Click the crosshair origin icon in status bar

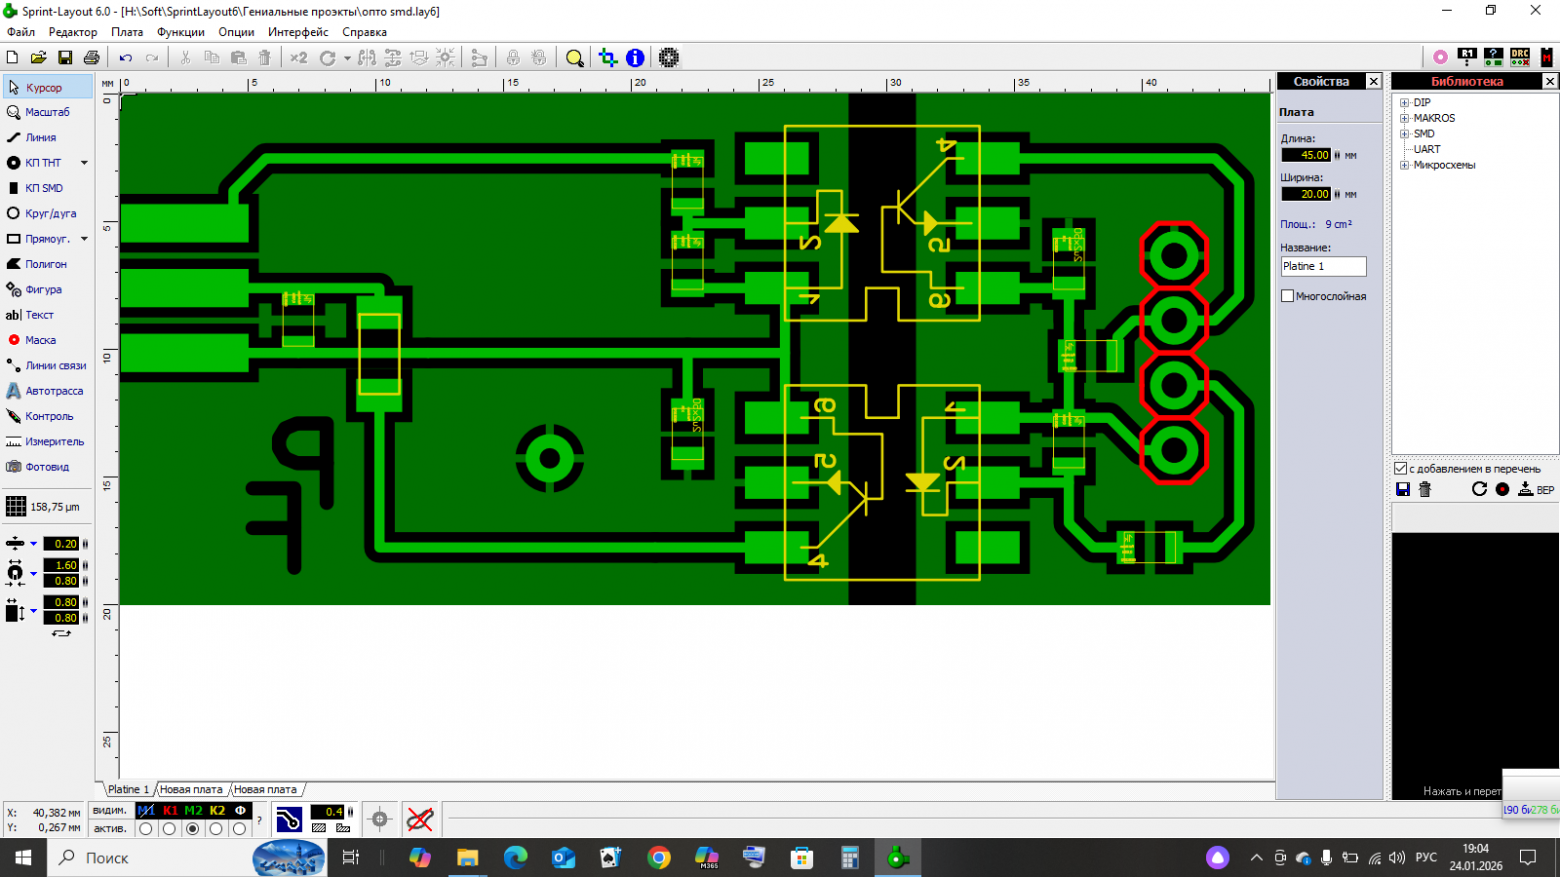[380, 819]
